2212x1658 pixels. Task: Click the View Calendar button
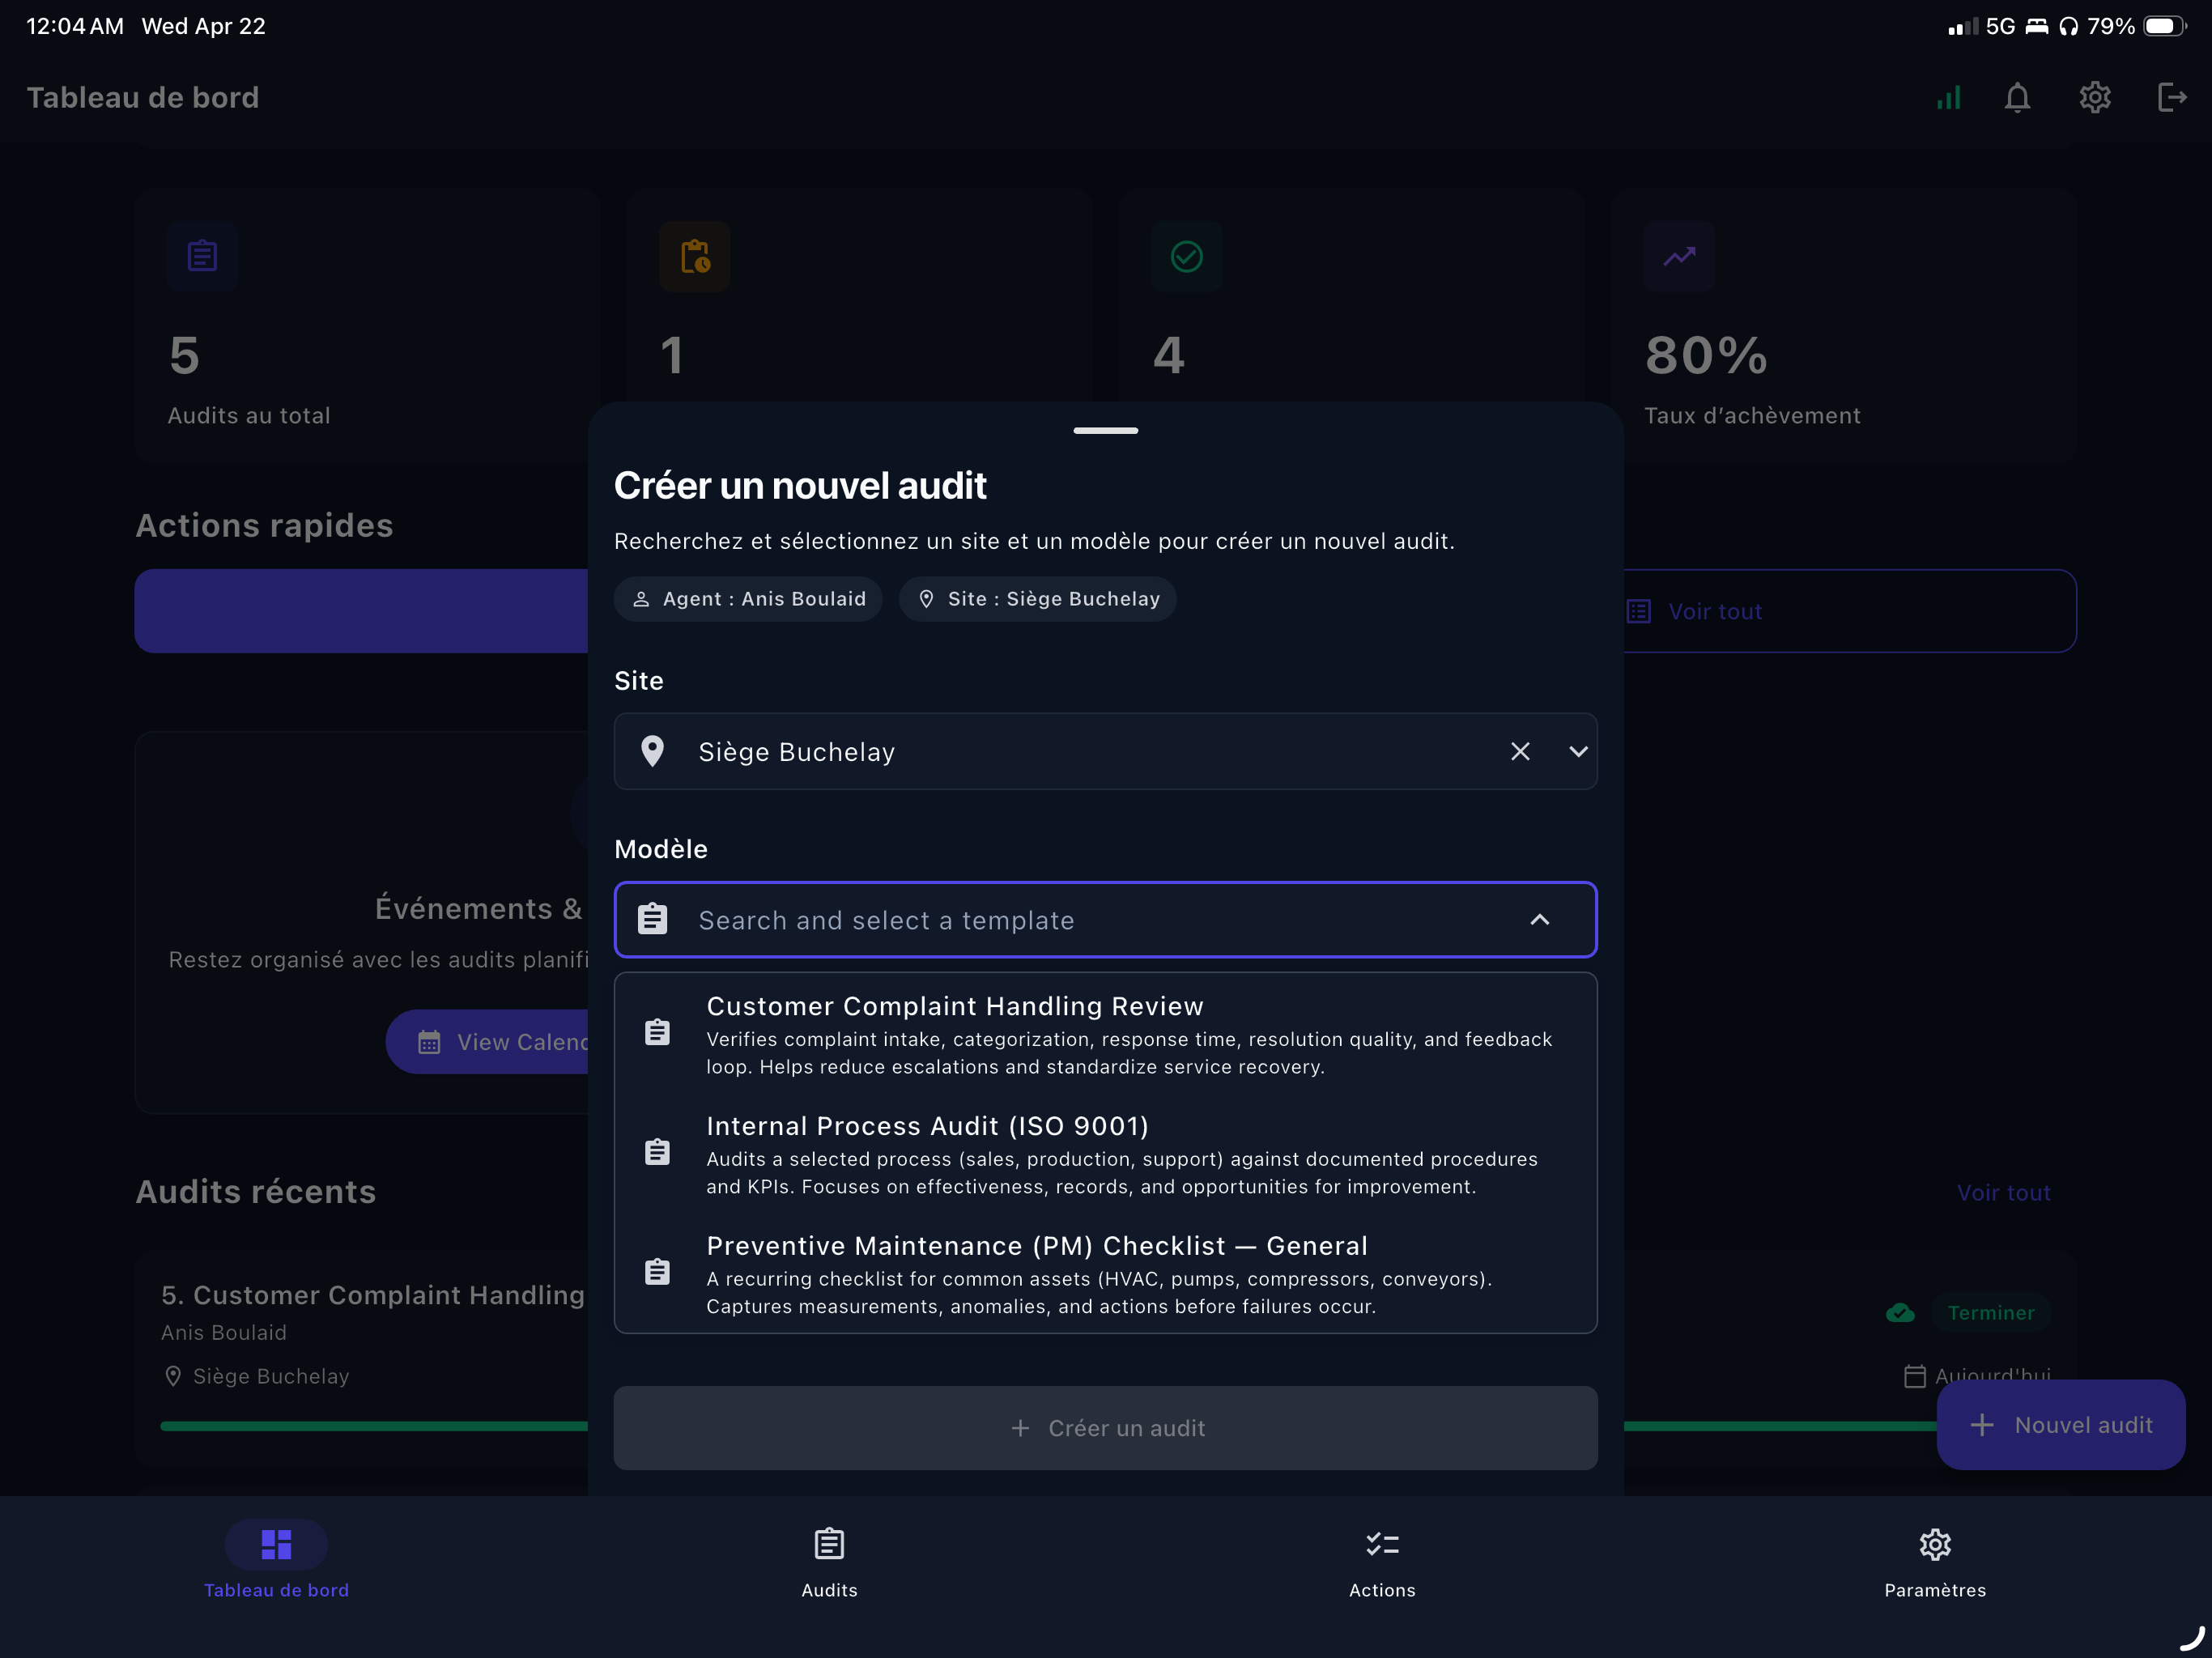[x=488, y=1042]
